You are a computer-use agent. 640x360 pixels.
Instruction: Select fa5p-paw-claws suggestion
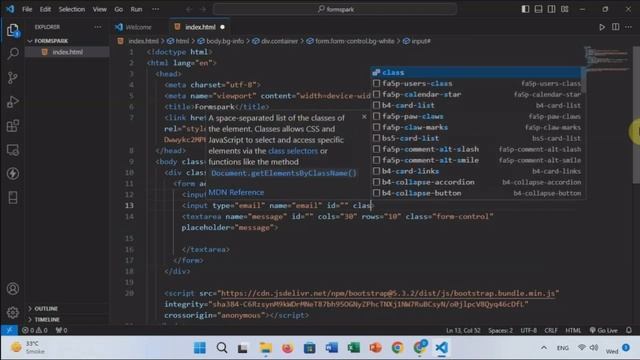point(477,116)
